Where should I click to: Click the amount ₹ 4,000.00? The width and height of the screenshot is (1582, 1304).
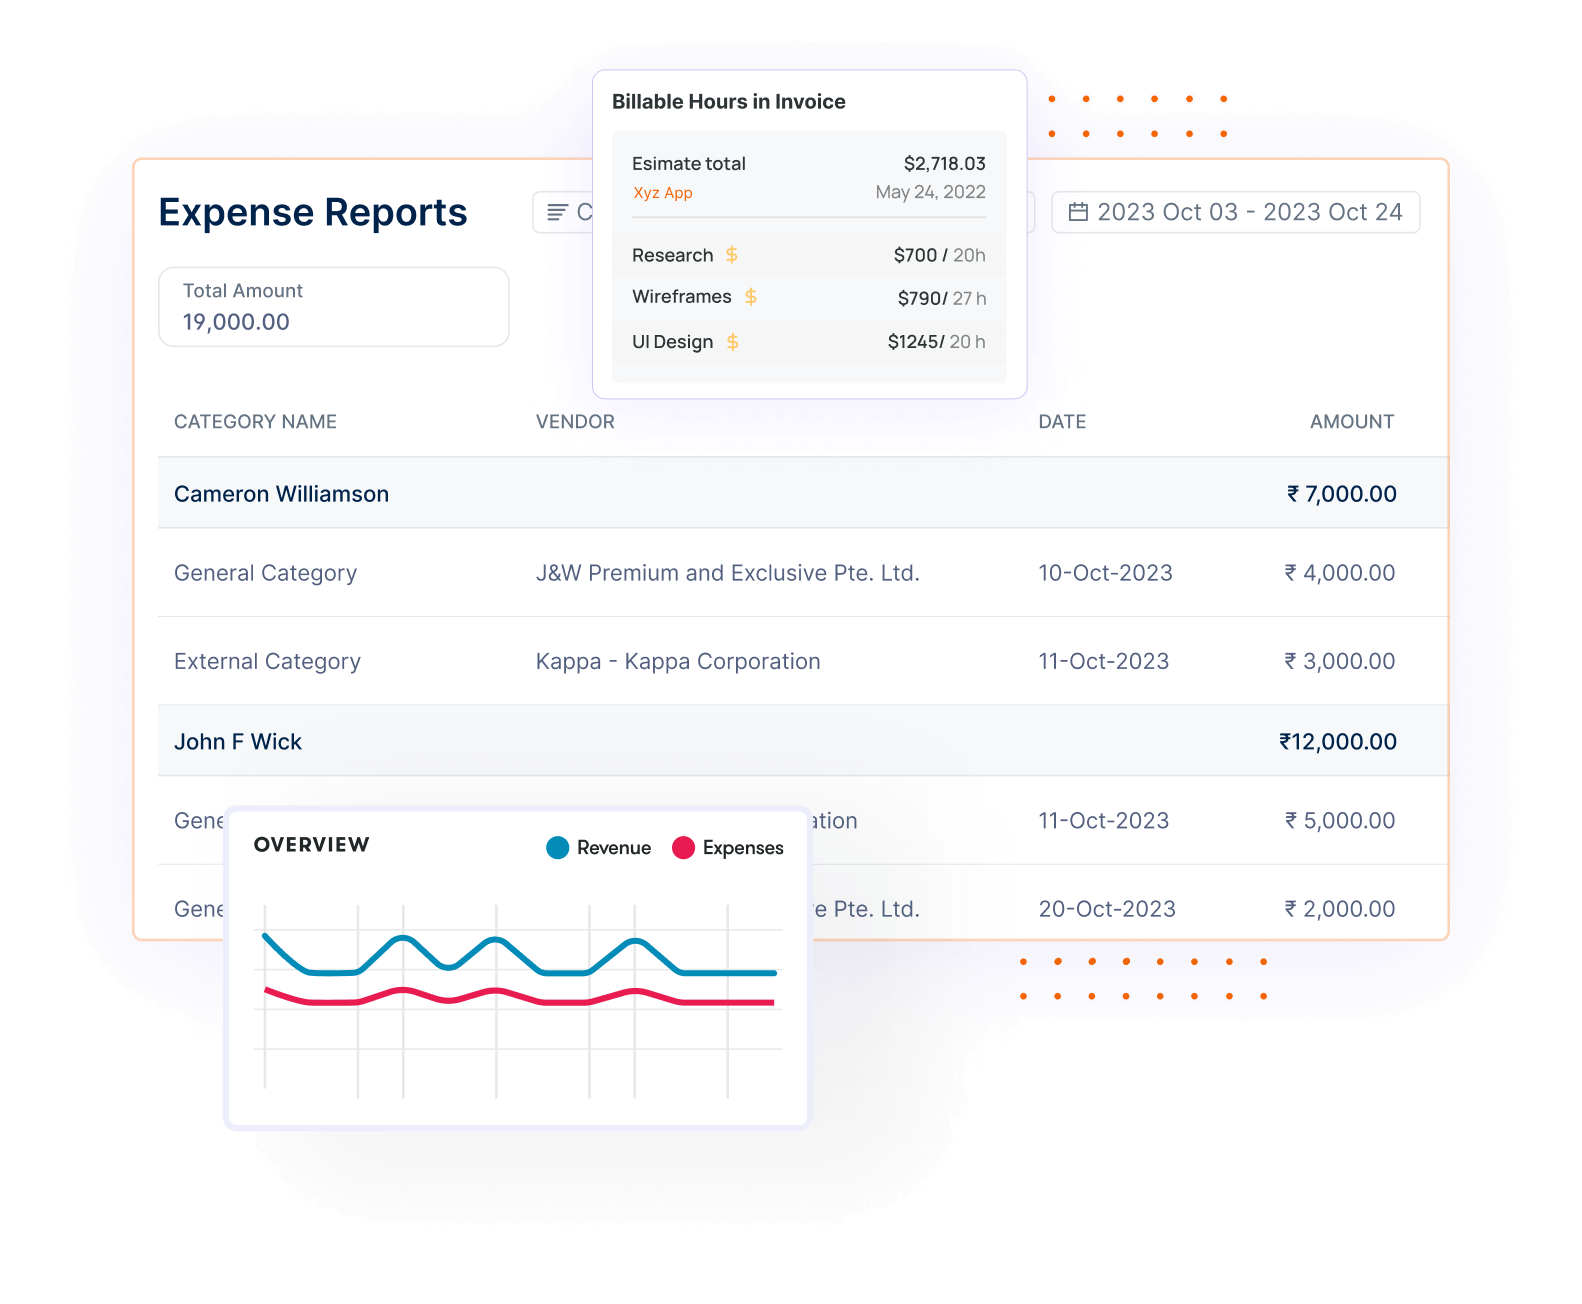(1340, 573)
